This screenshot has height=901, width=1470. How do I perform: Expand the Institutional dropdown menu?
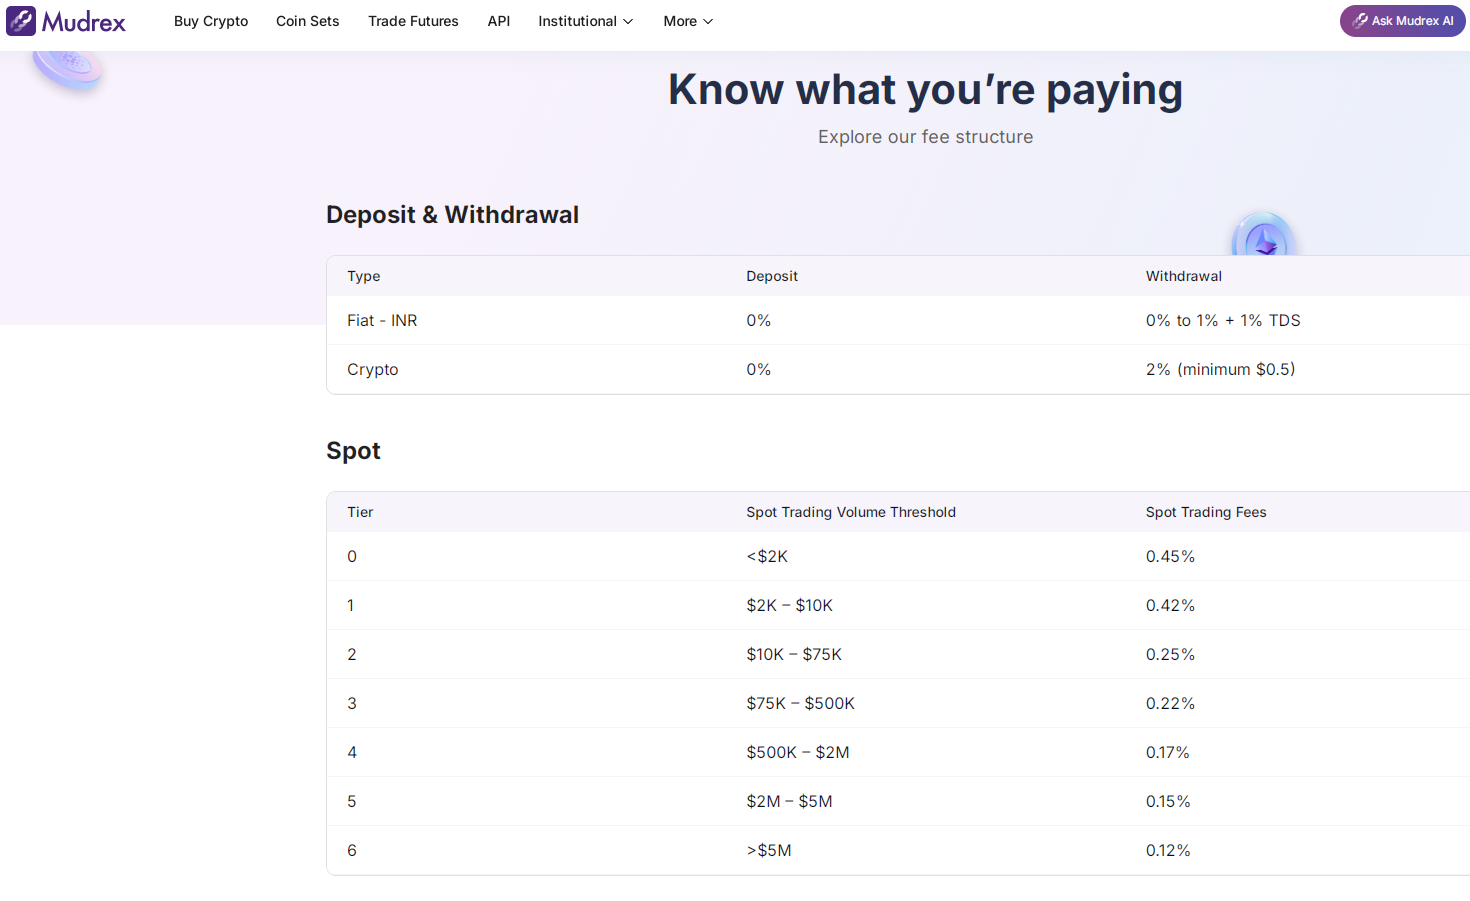click(x=585, y=21)
